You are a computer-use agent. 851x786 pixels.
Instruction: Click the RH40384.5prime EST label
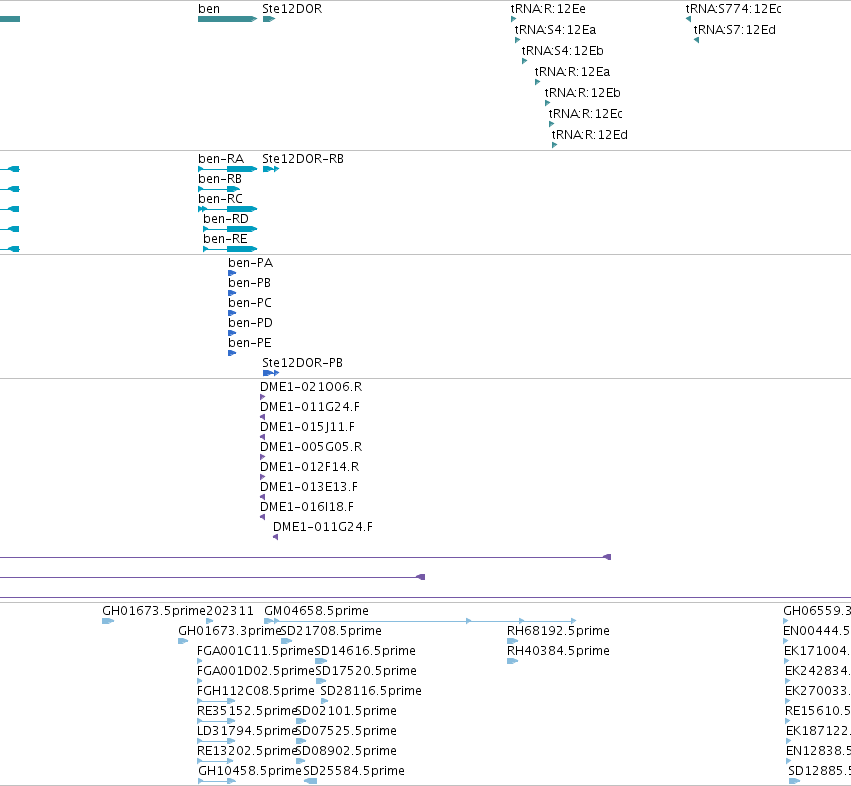558,651
